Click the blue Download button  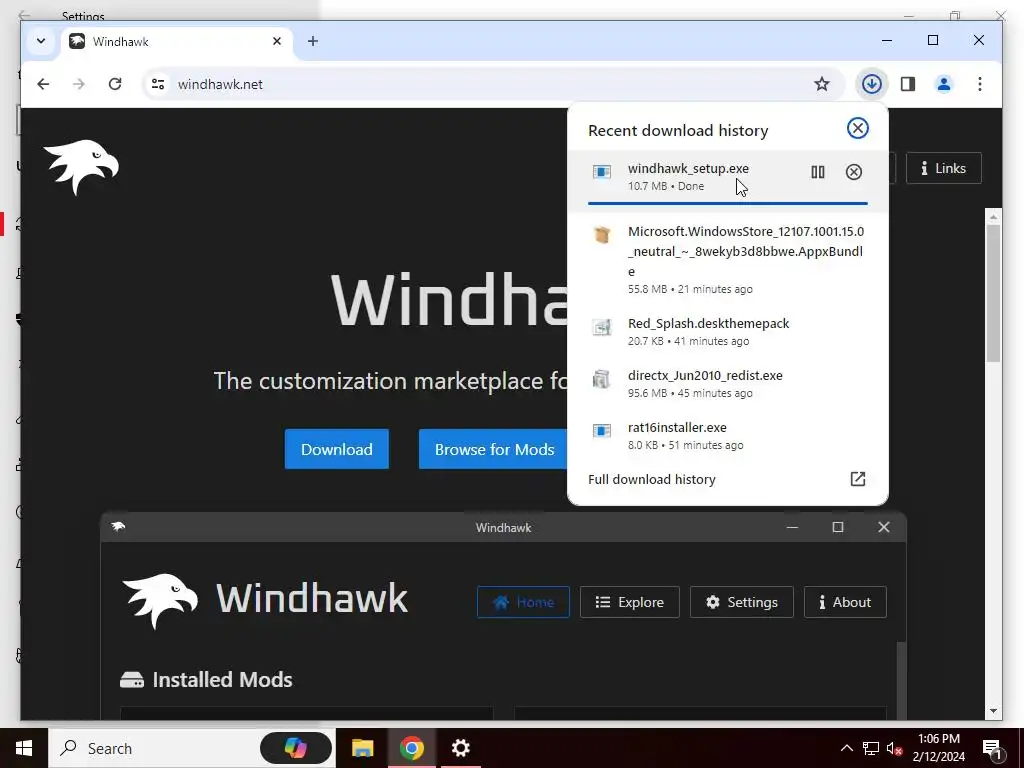[x=336, y=449]
